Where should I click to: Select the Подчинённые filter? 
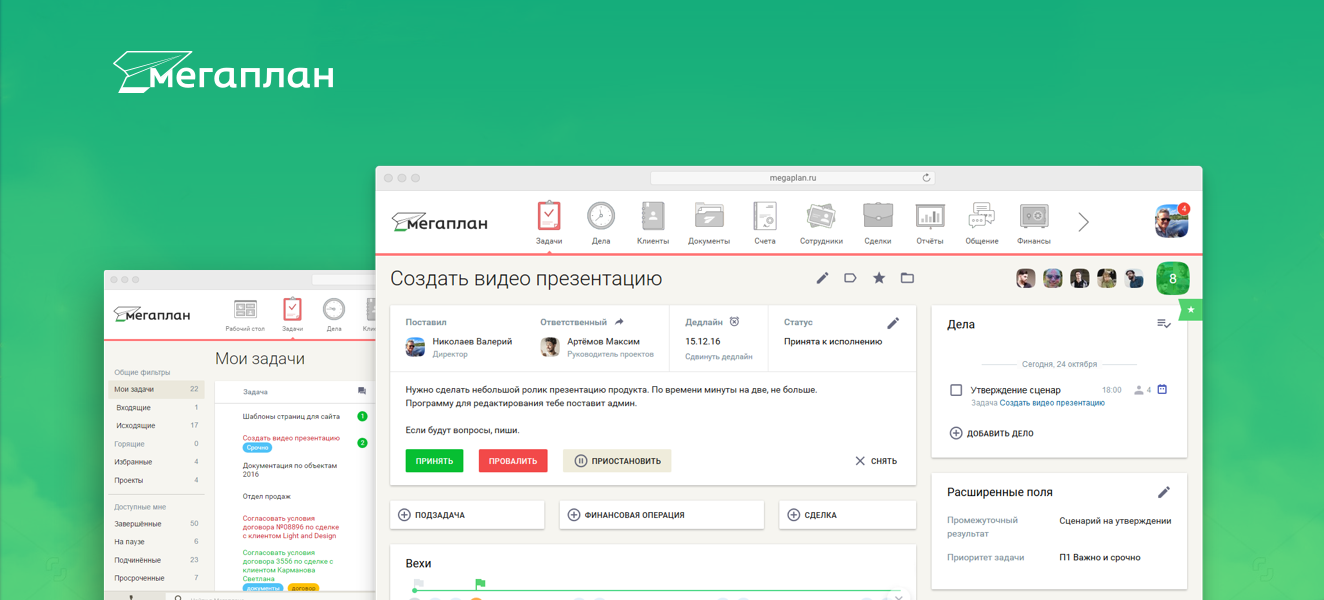tap(156, 560)
